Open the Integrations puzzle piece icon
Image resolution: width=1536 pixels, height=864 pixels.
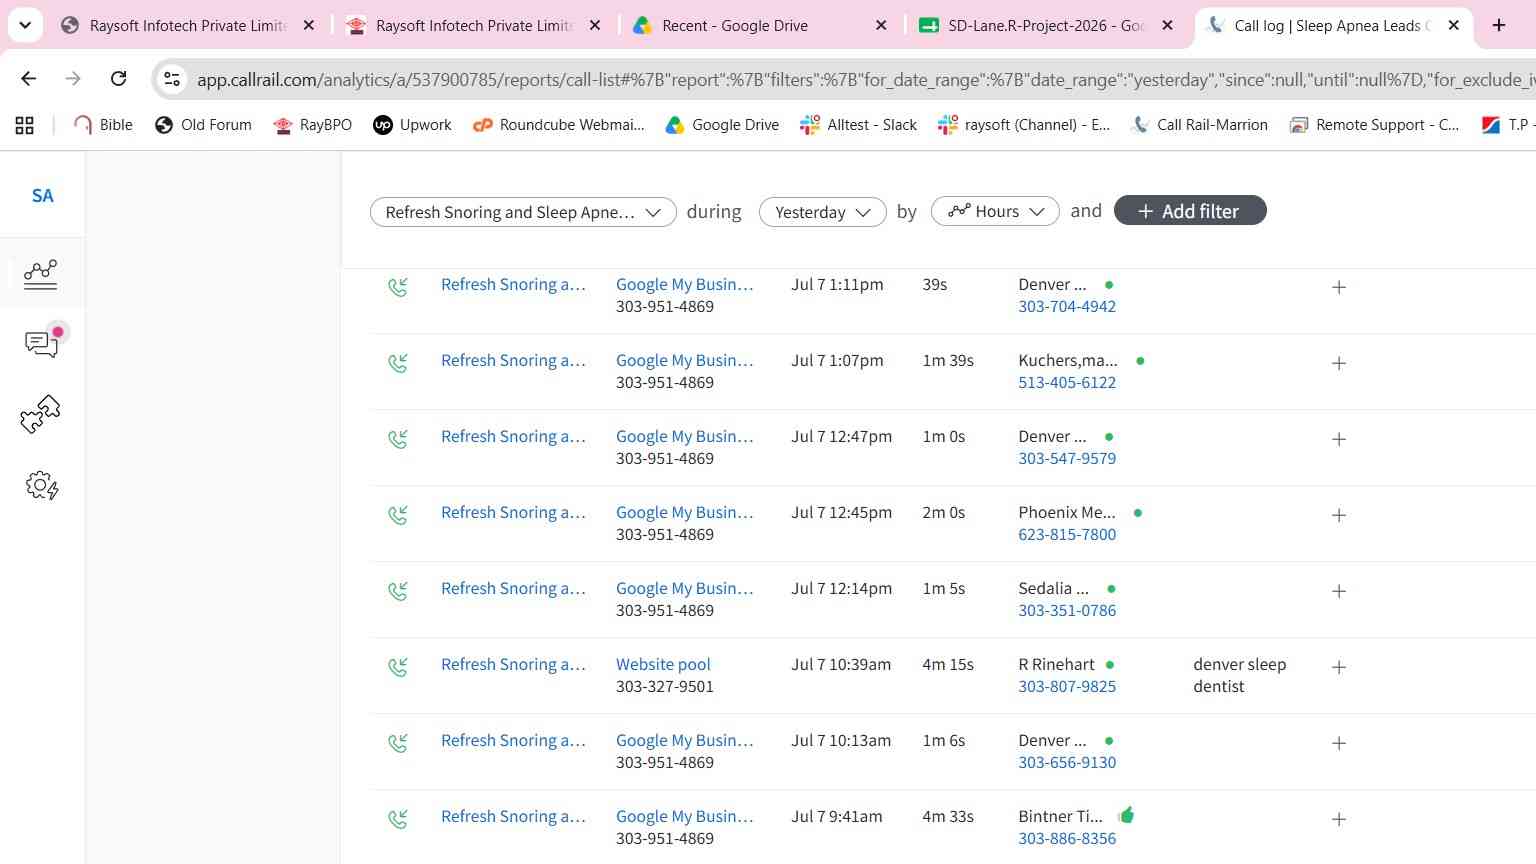[41, 413]
